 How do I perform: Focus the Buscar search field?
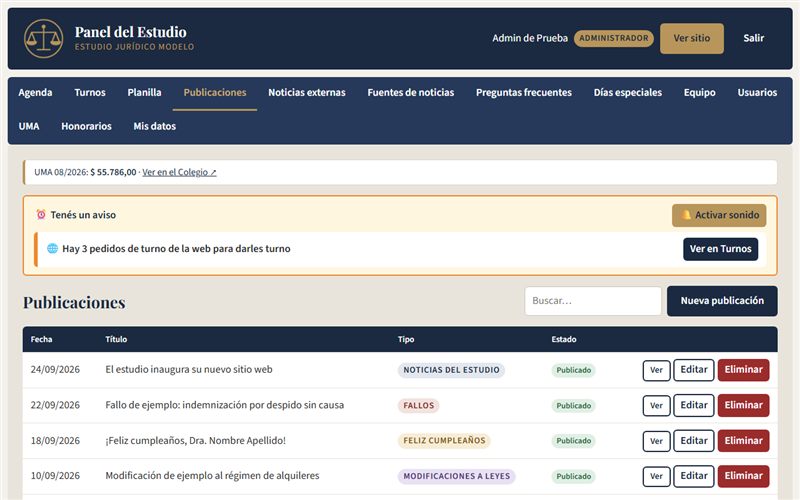[593, 301]
